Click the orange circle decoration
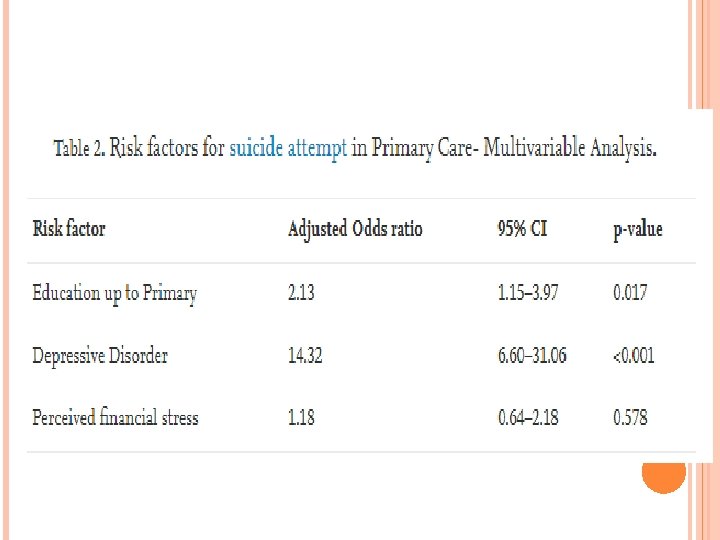This screenshot has height=540, width=720. point(663,472)
